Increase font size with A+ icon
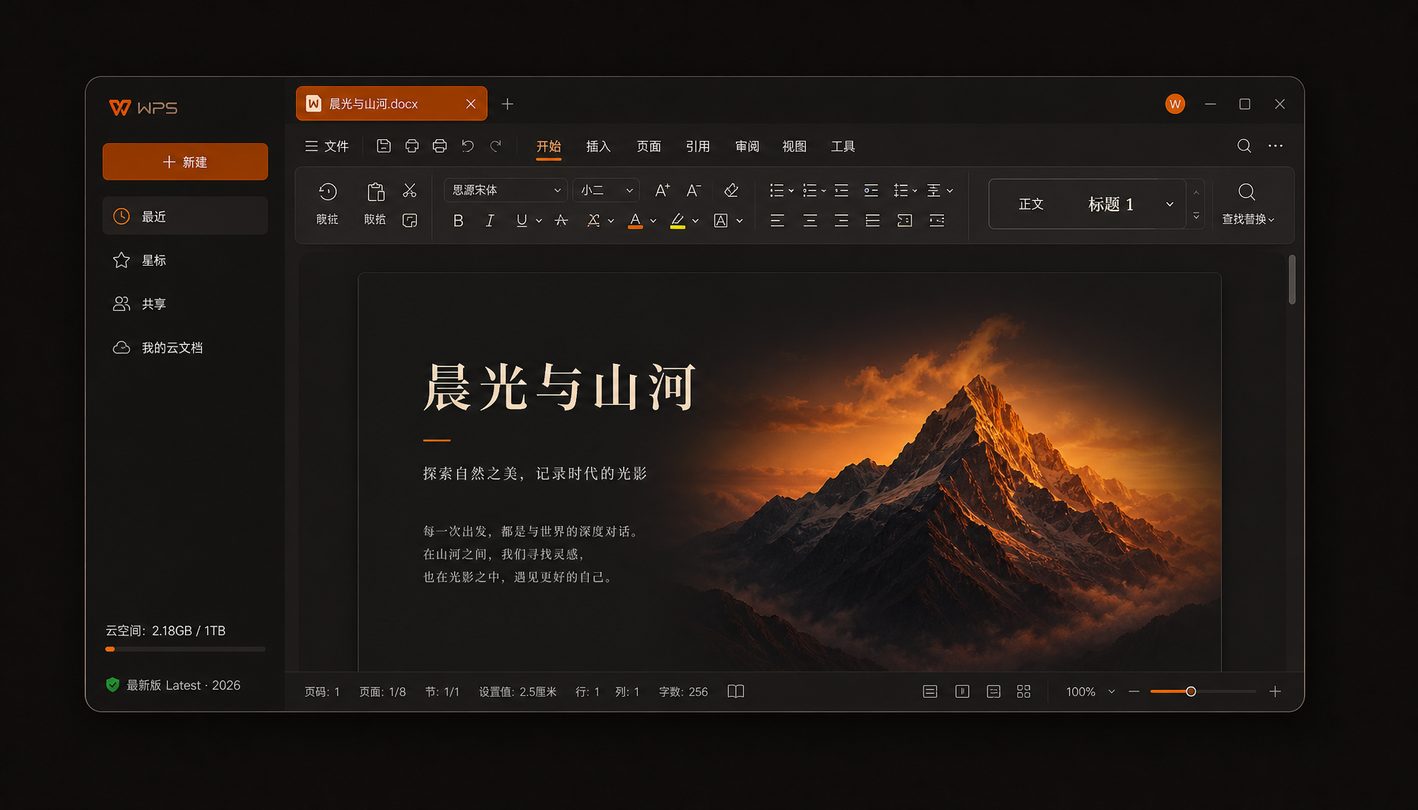The width and height of the screenshot is (1418, 810). (x=662, y=190)
